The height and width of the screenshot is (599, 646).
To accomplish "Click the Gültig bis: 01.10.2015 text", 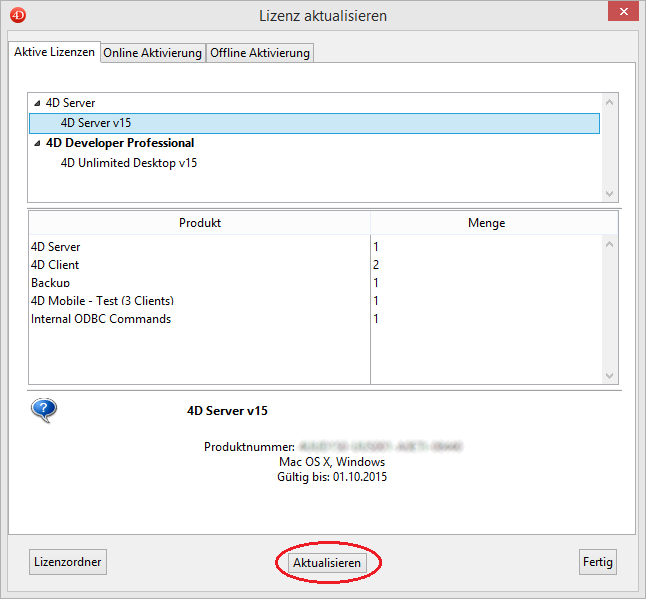I will [332, 477].
